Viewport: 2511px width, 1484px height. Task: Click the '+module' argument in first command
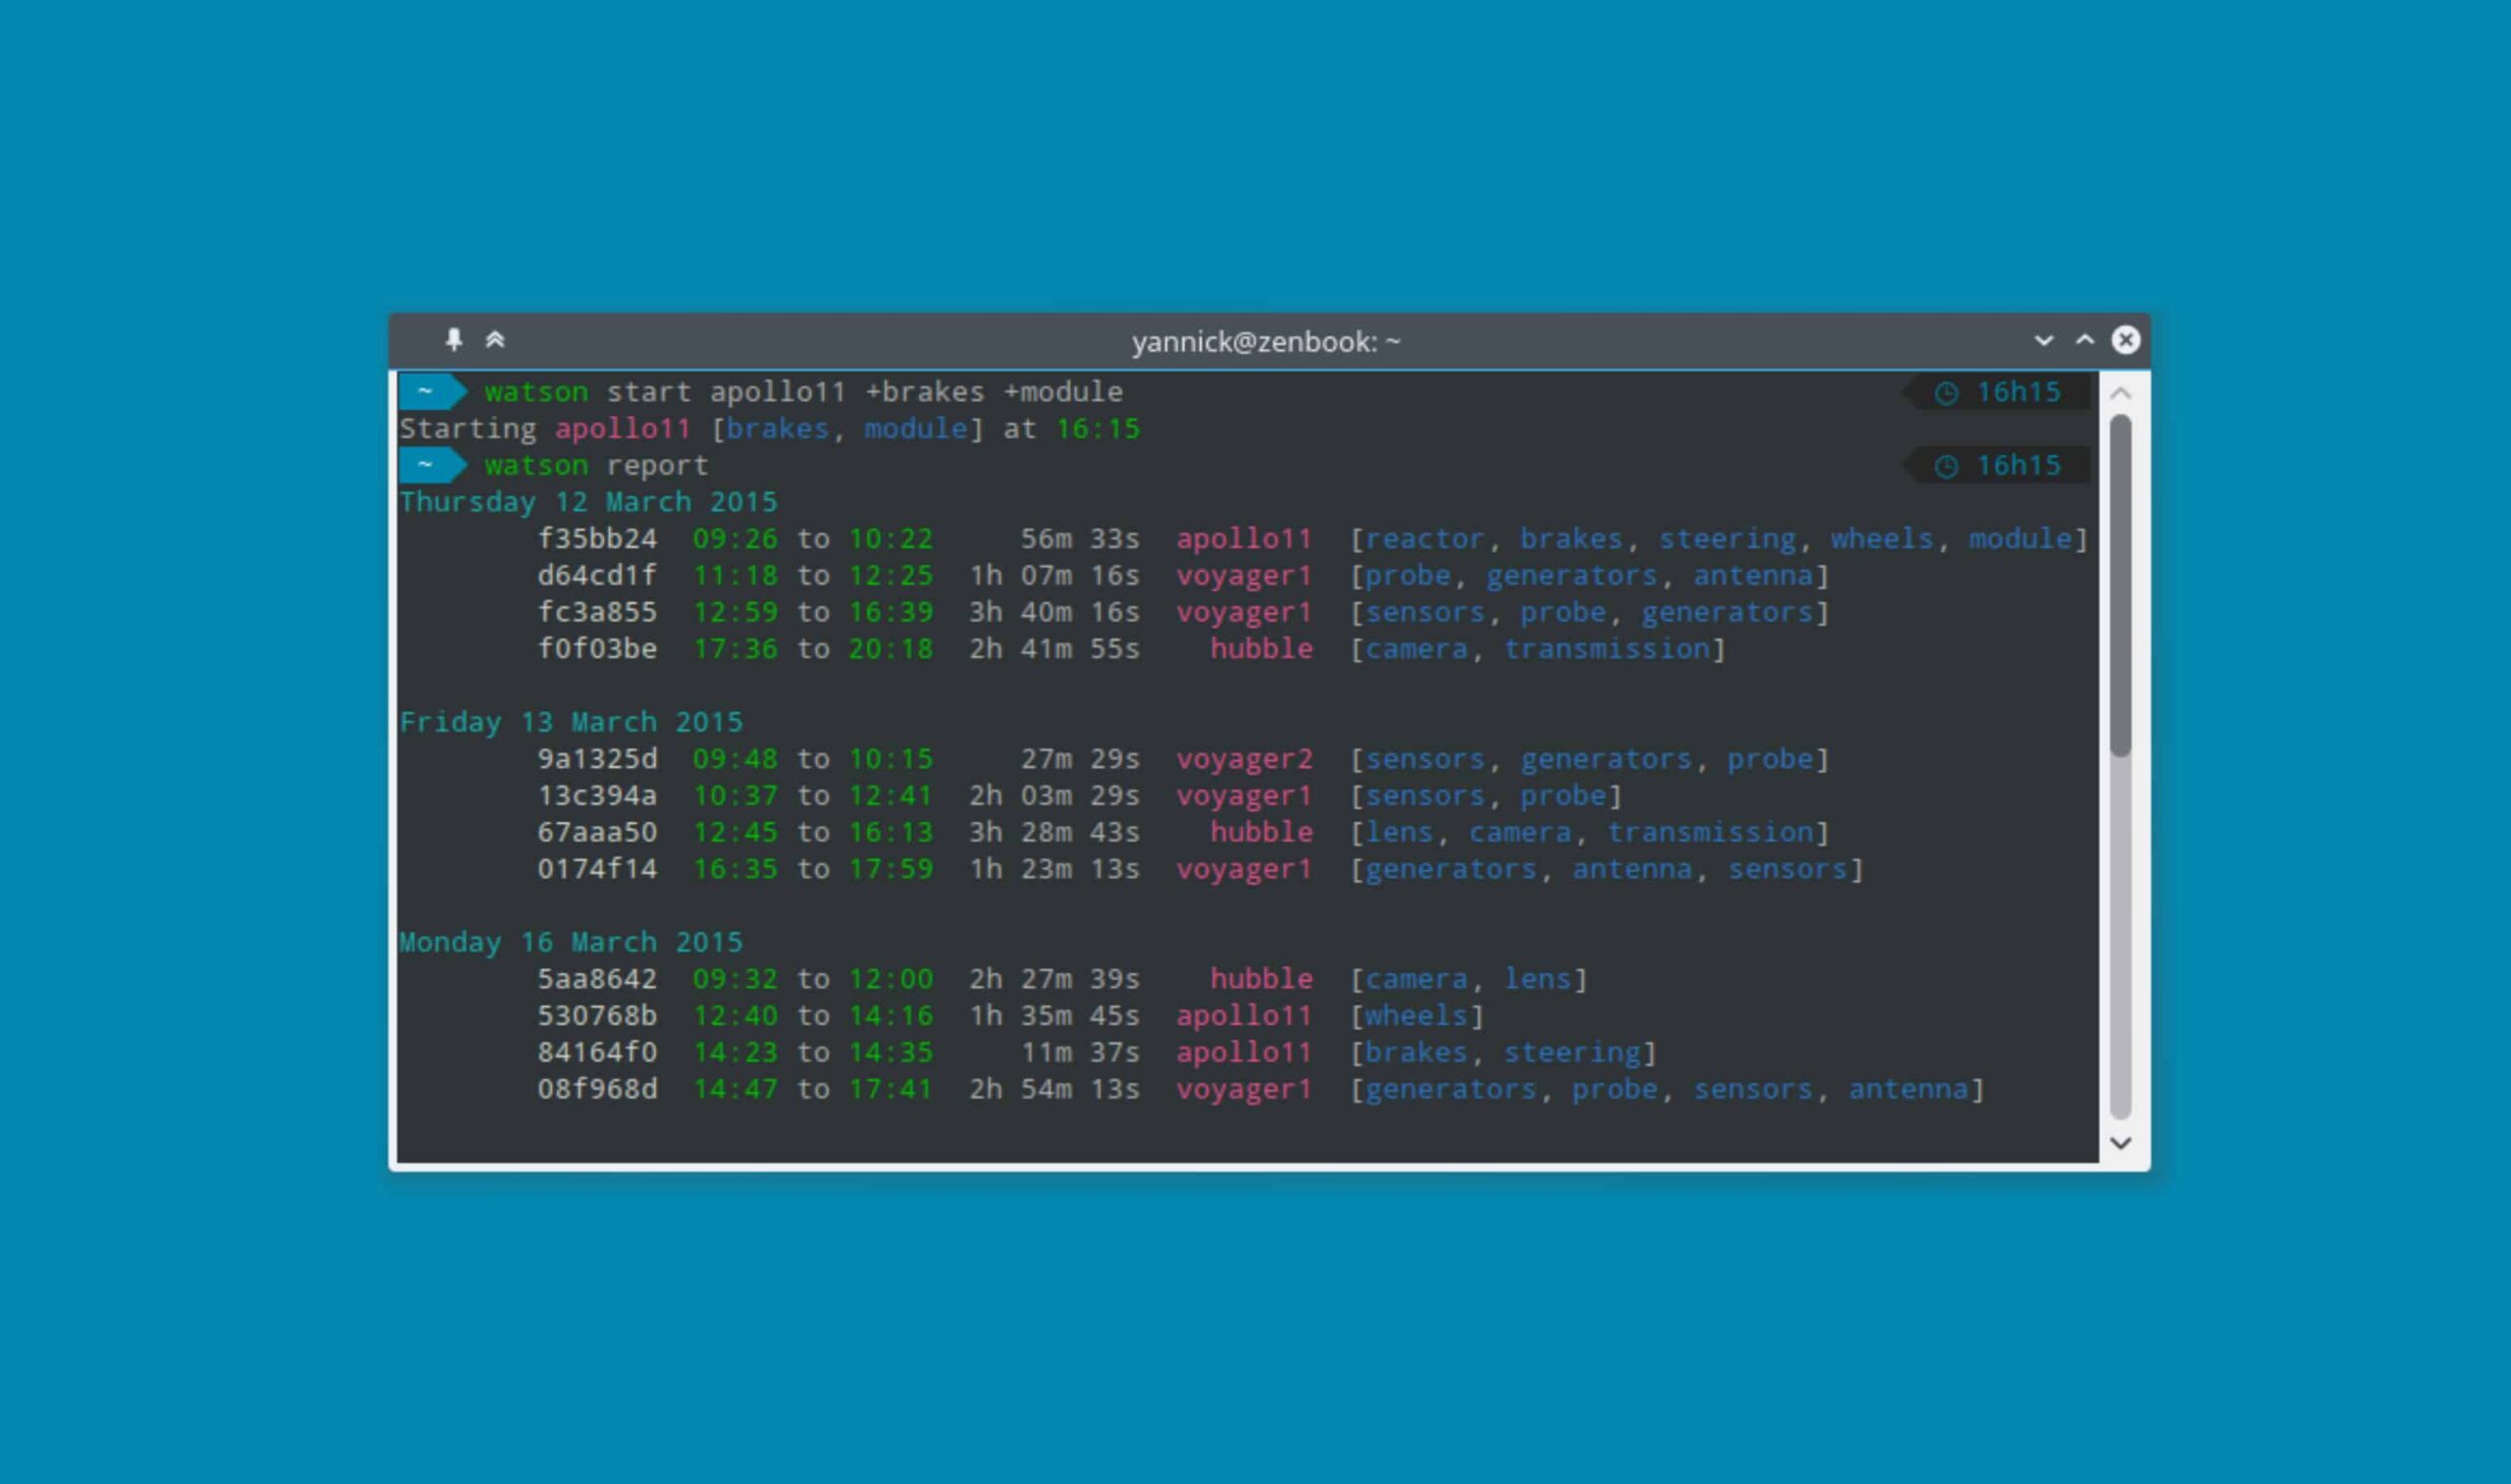pos(1063,391)
